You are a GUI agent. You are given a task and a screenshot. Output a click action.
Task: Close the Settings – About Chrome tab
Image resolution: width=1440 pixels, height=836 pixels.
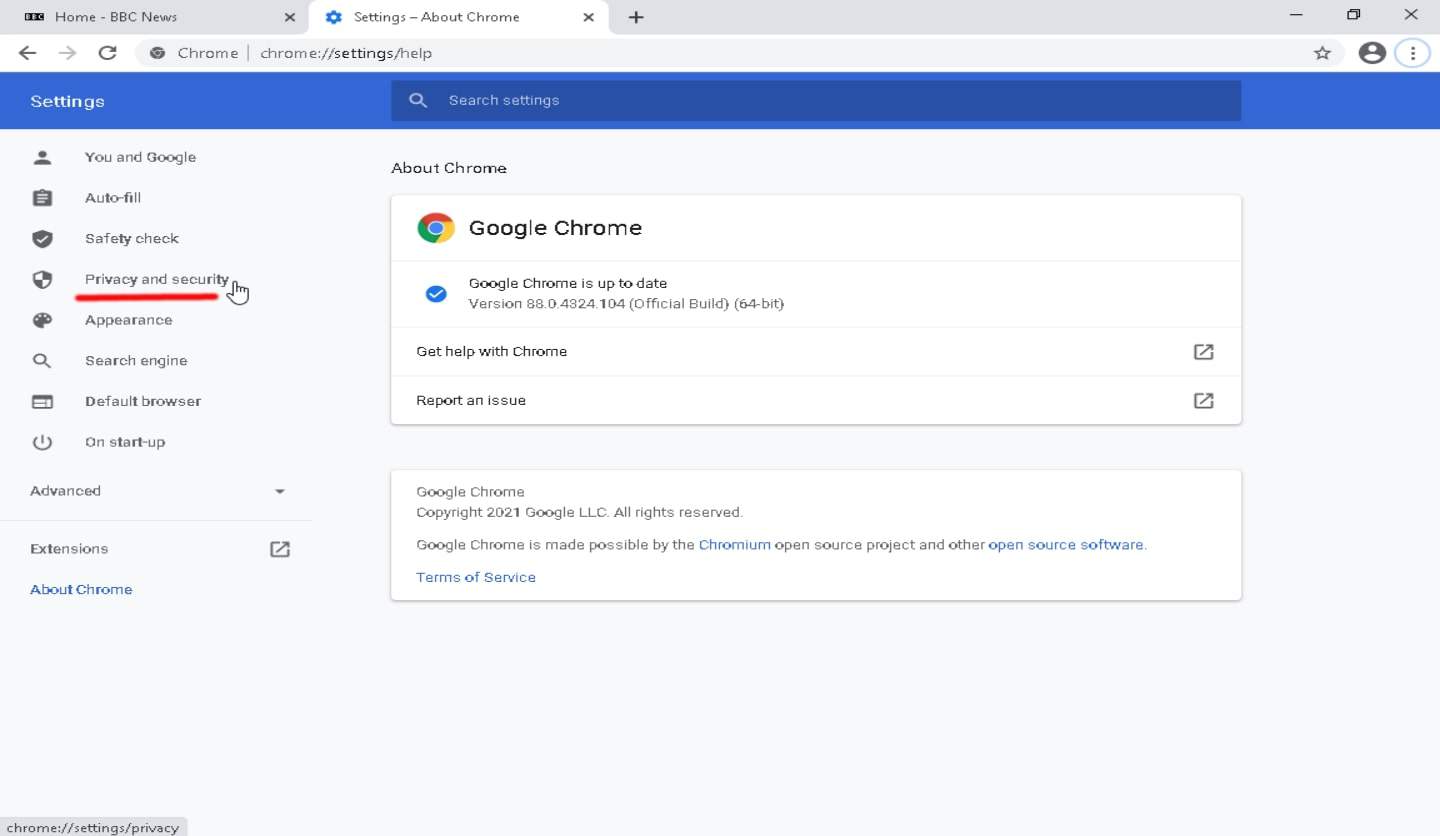[x=588, y=17]
